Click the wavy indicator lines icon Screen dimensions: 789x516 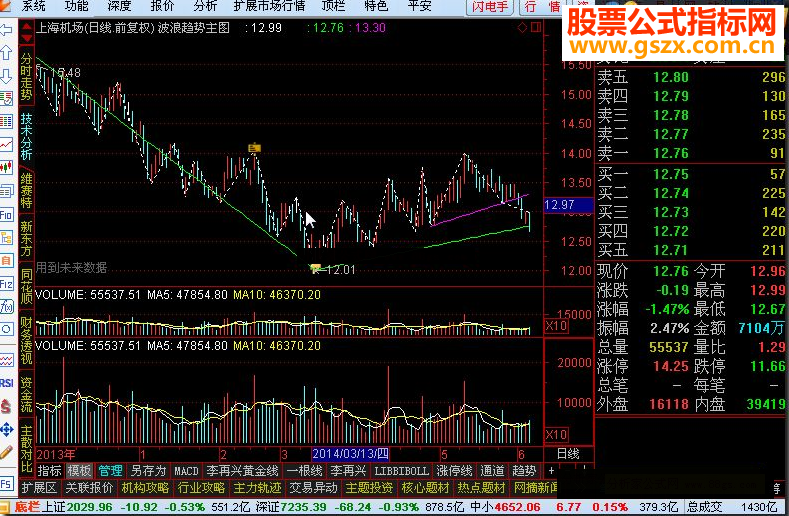[x=7, y=359]
